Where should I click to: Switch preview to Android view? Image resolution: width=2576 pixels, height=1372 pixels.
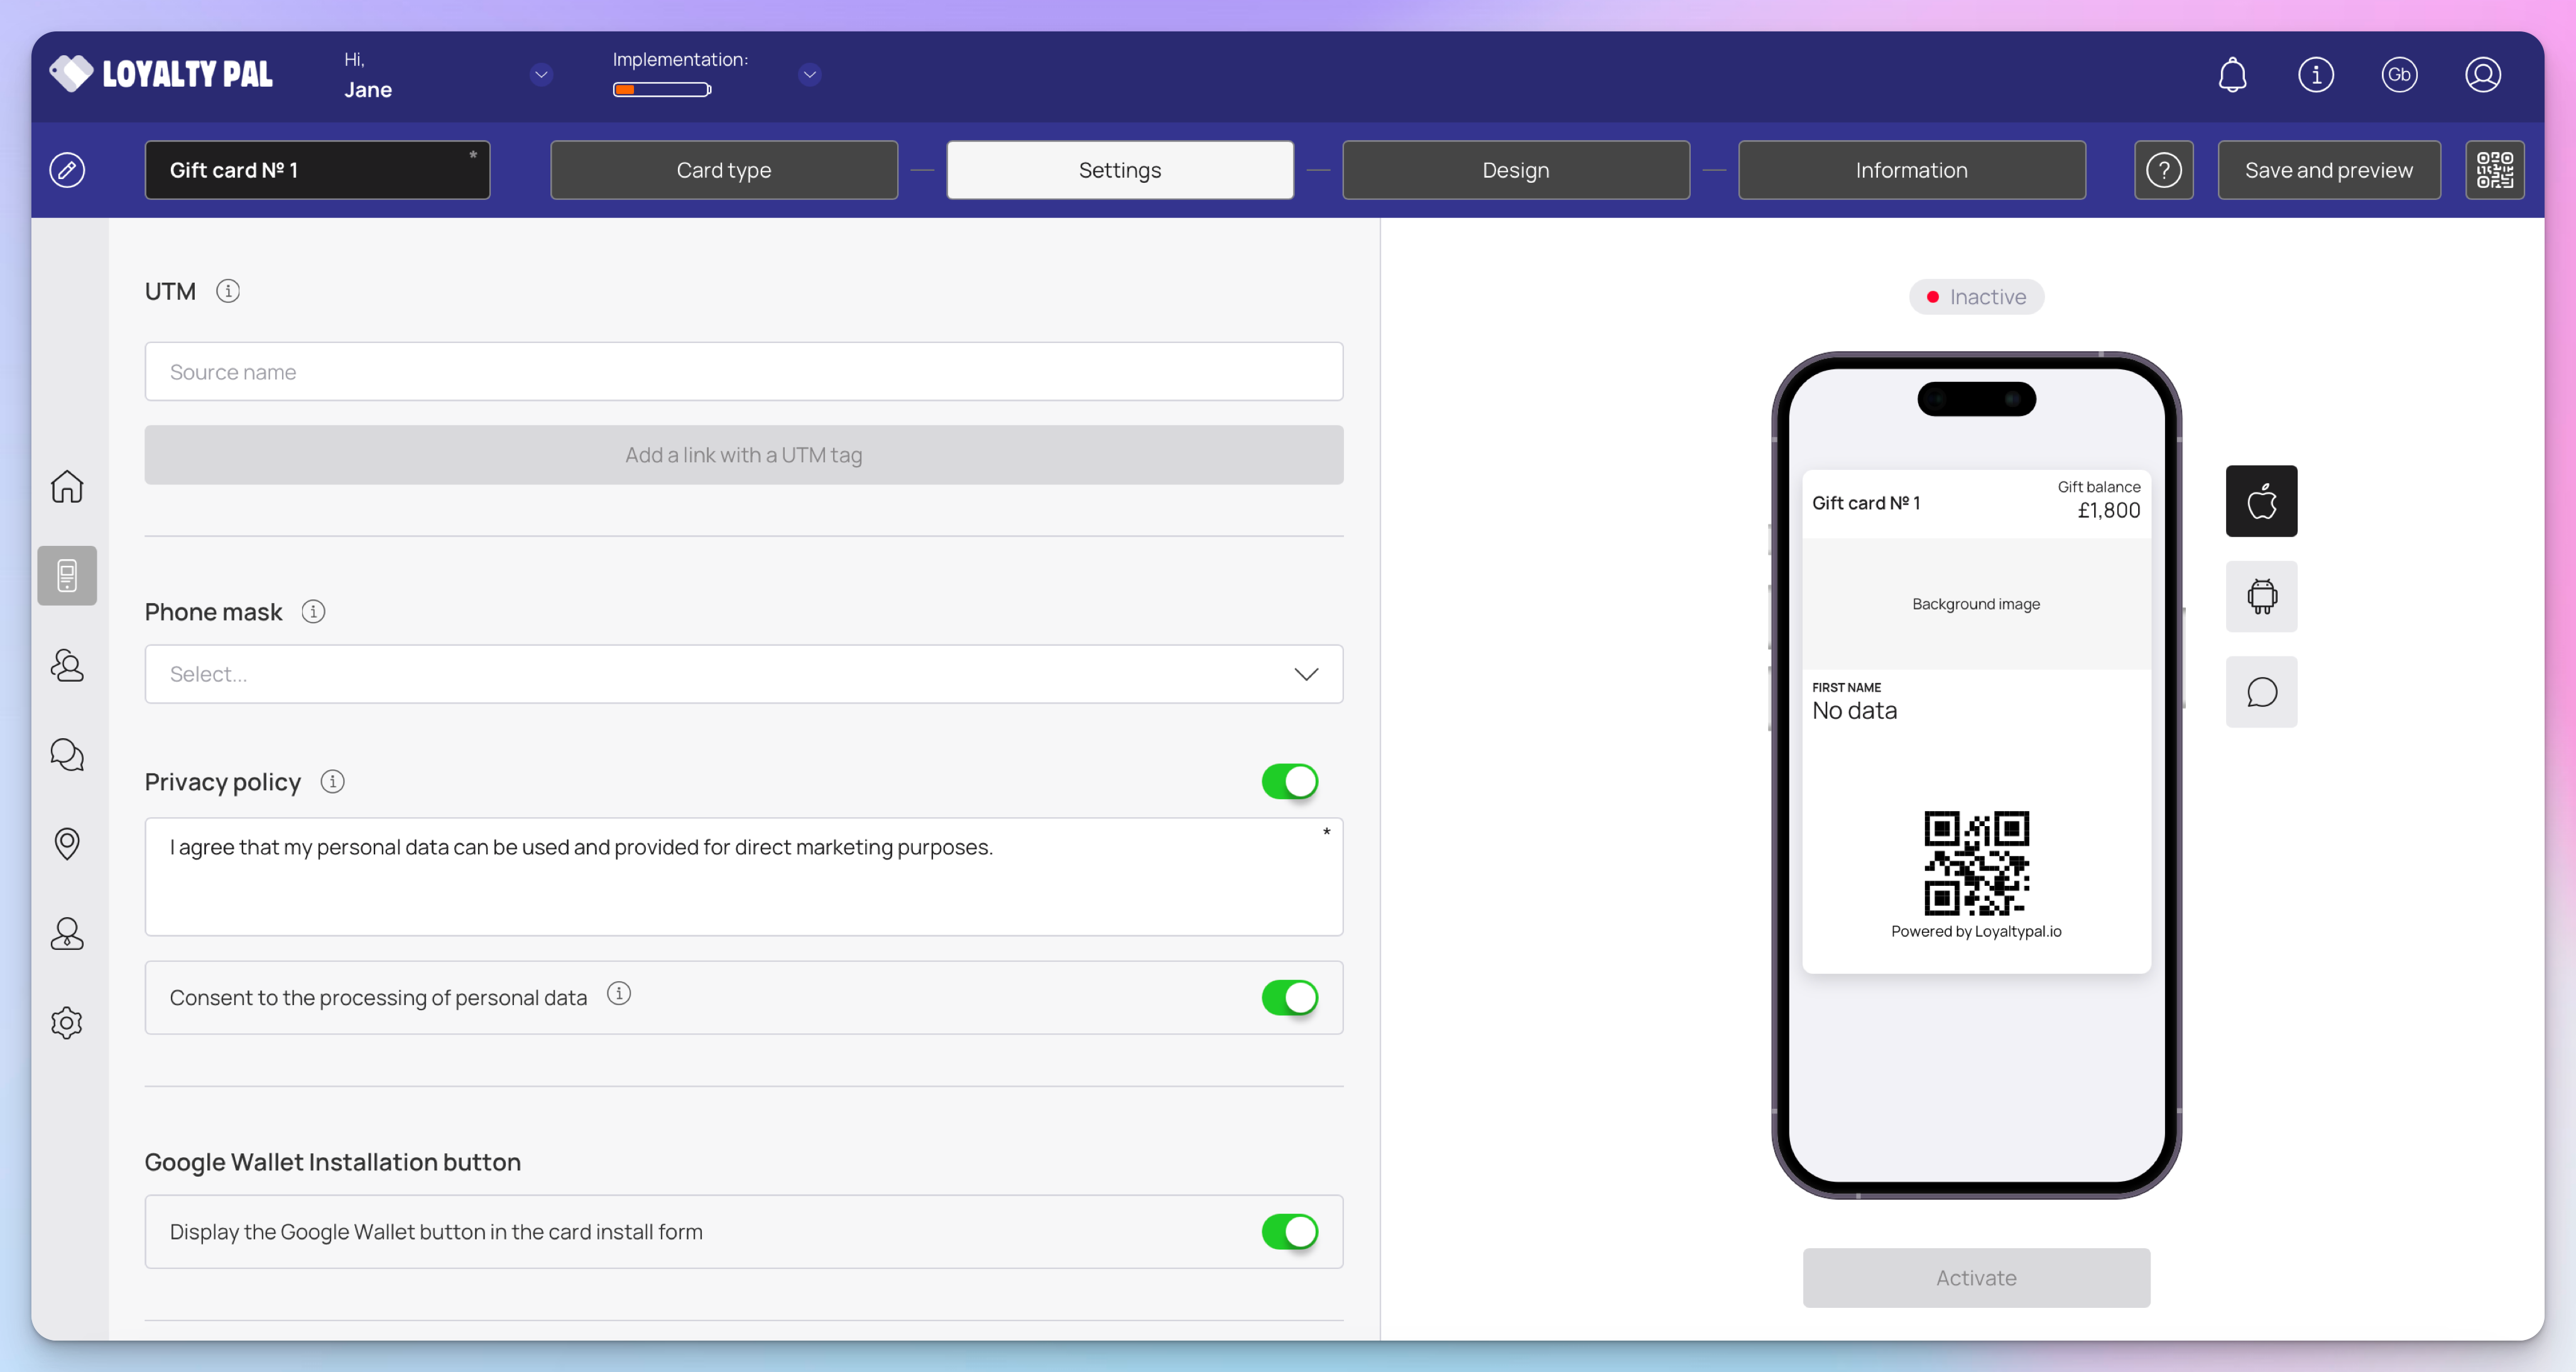(x=2261, y=597)
